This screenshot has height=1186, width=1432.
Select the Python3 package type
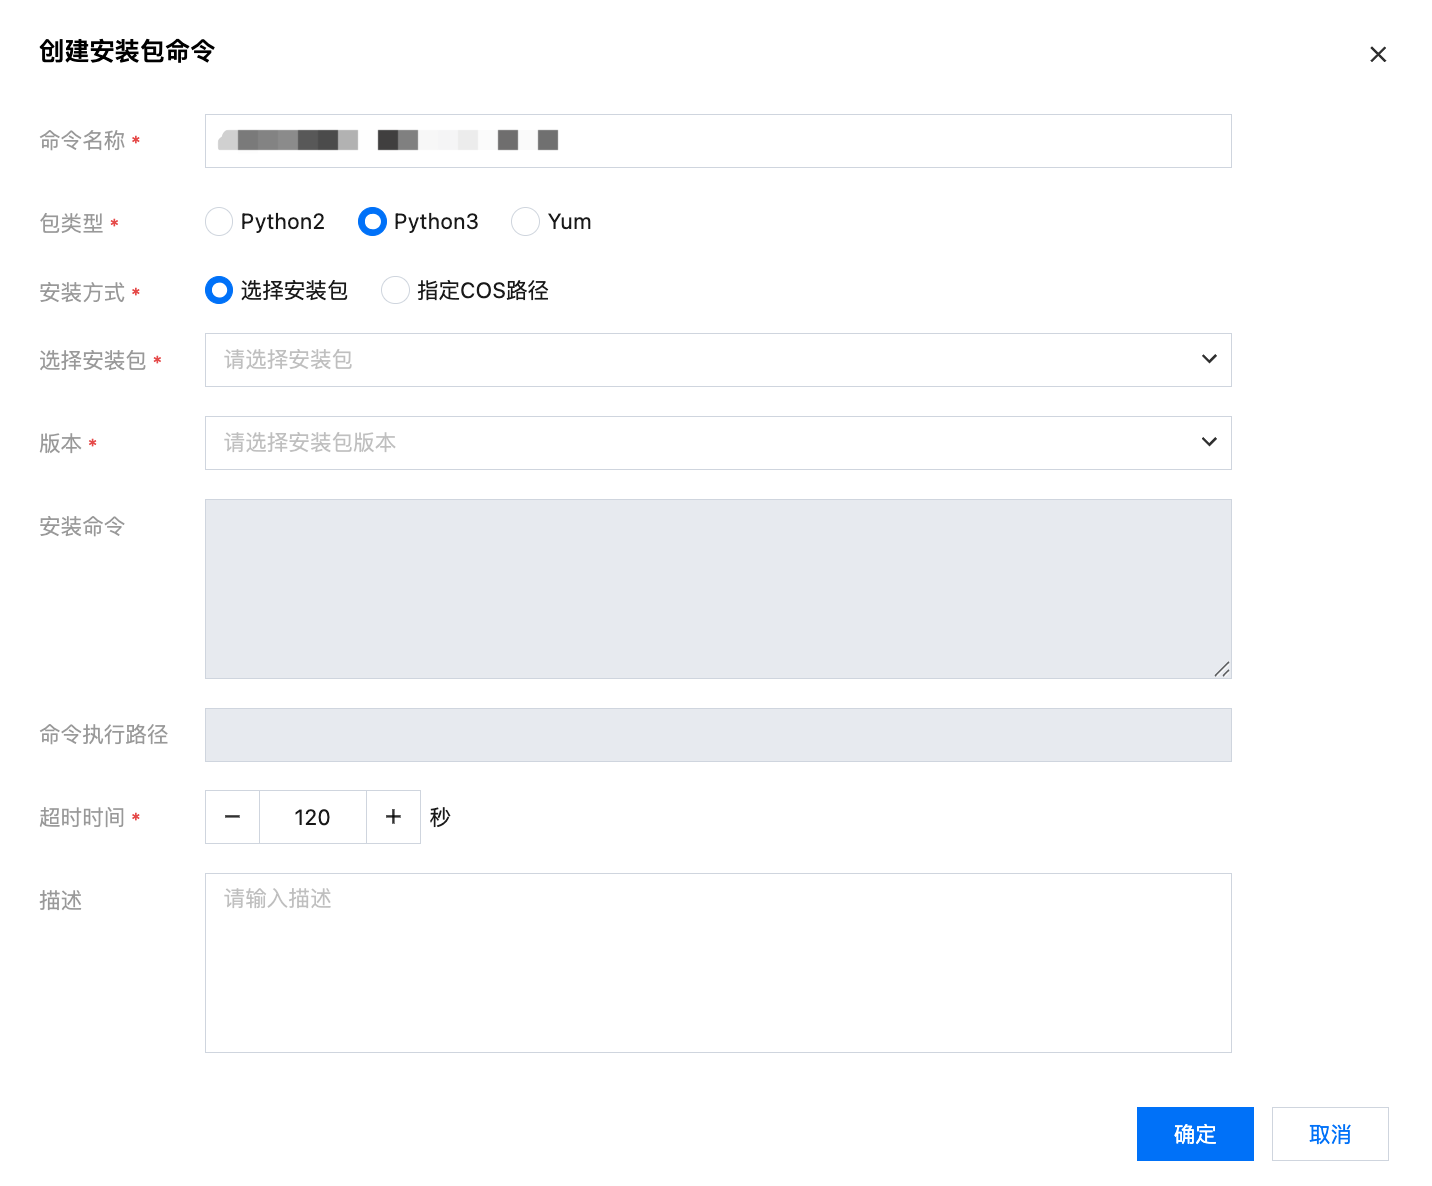(372, 222)
